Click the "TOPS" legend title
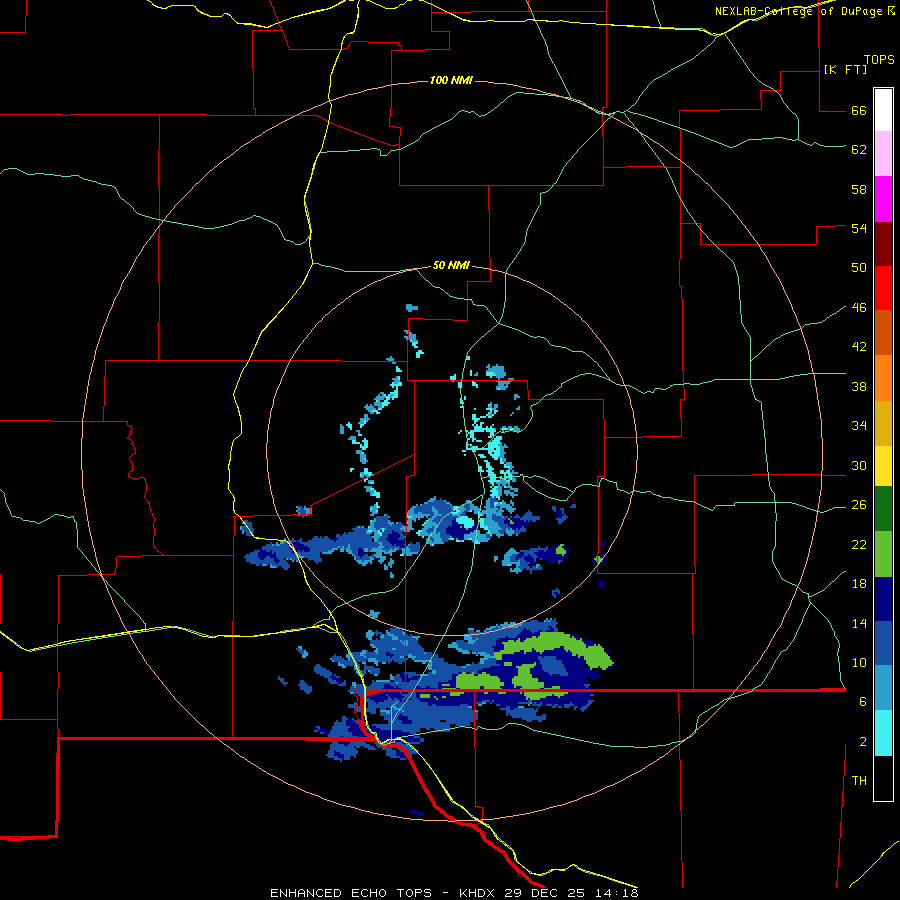 point(879,59)
